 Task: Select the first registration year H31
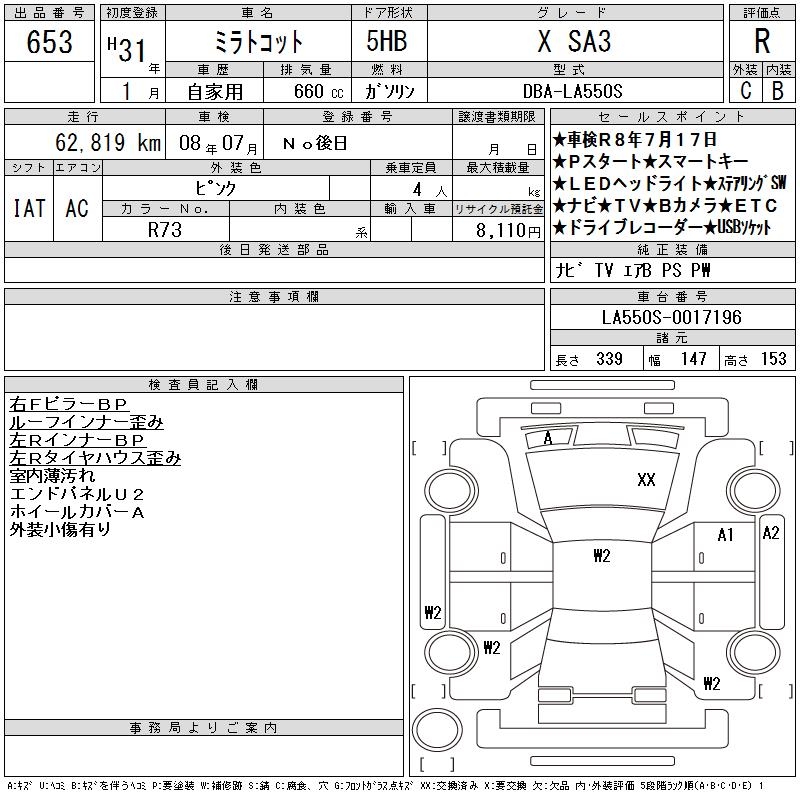click(127, 50)
